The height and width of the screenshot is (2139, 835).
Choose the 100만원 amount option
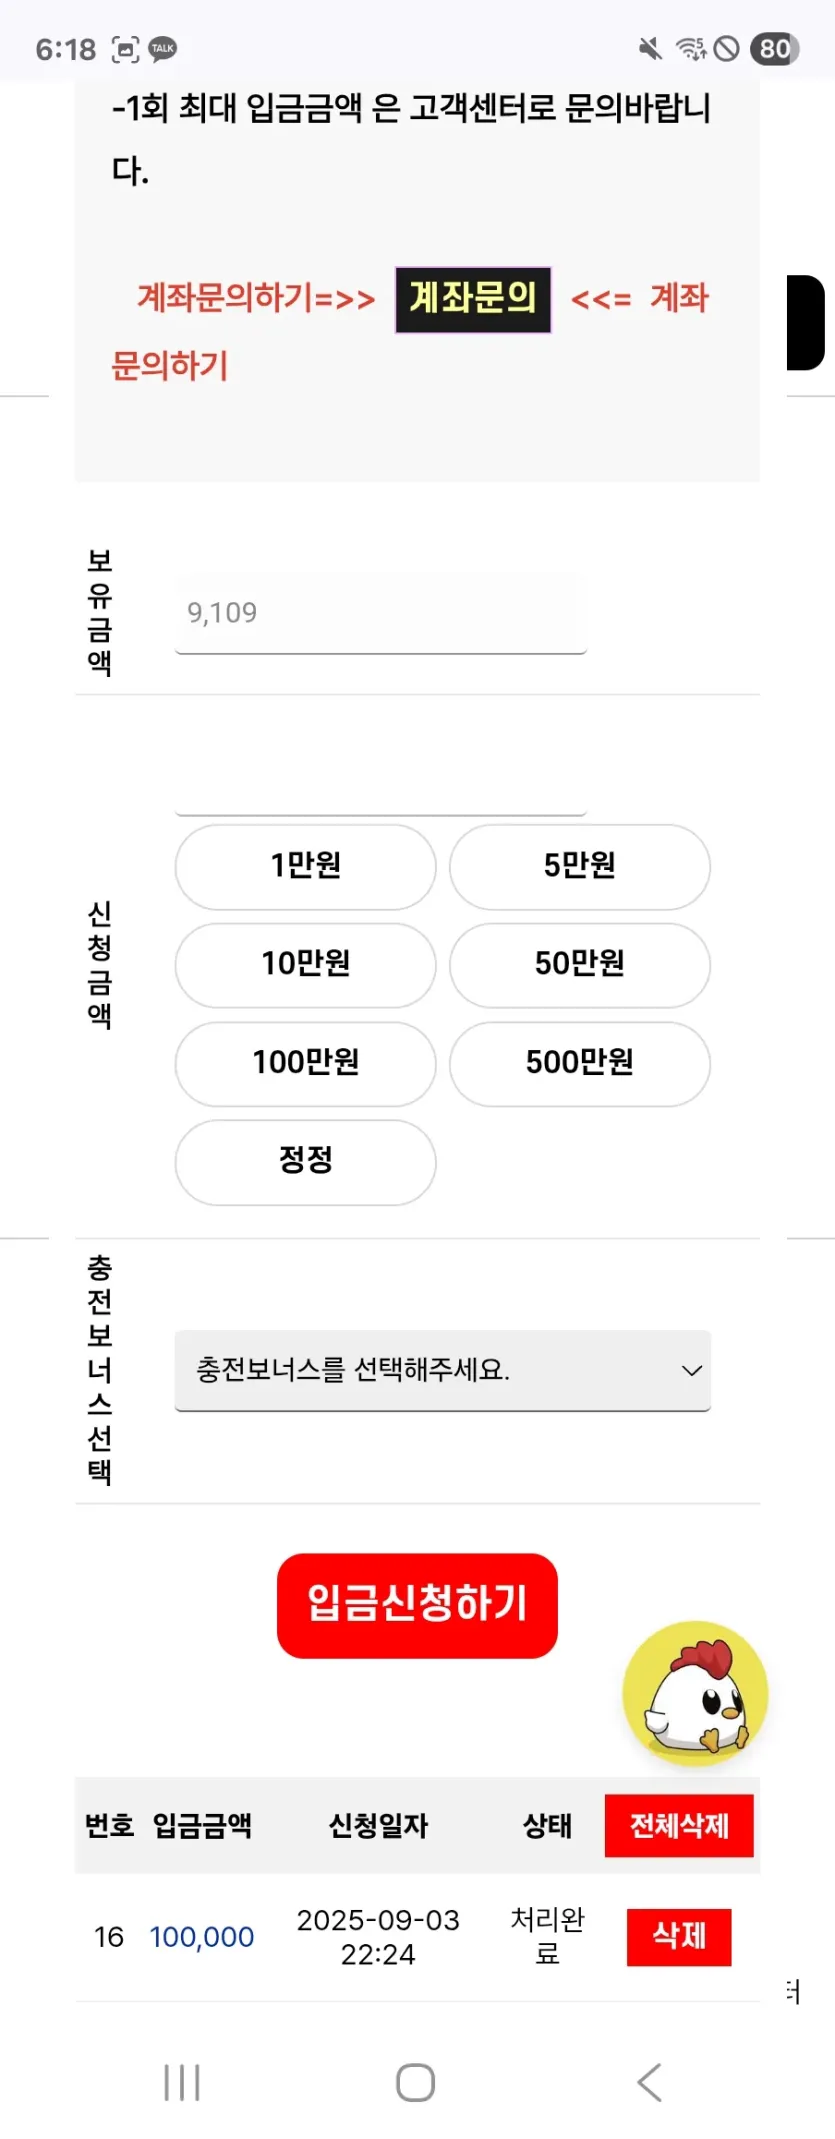[x=305, y=1063]
